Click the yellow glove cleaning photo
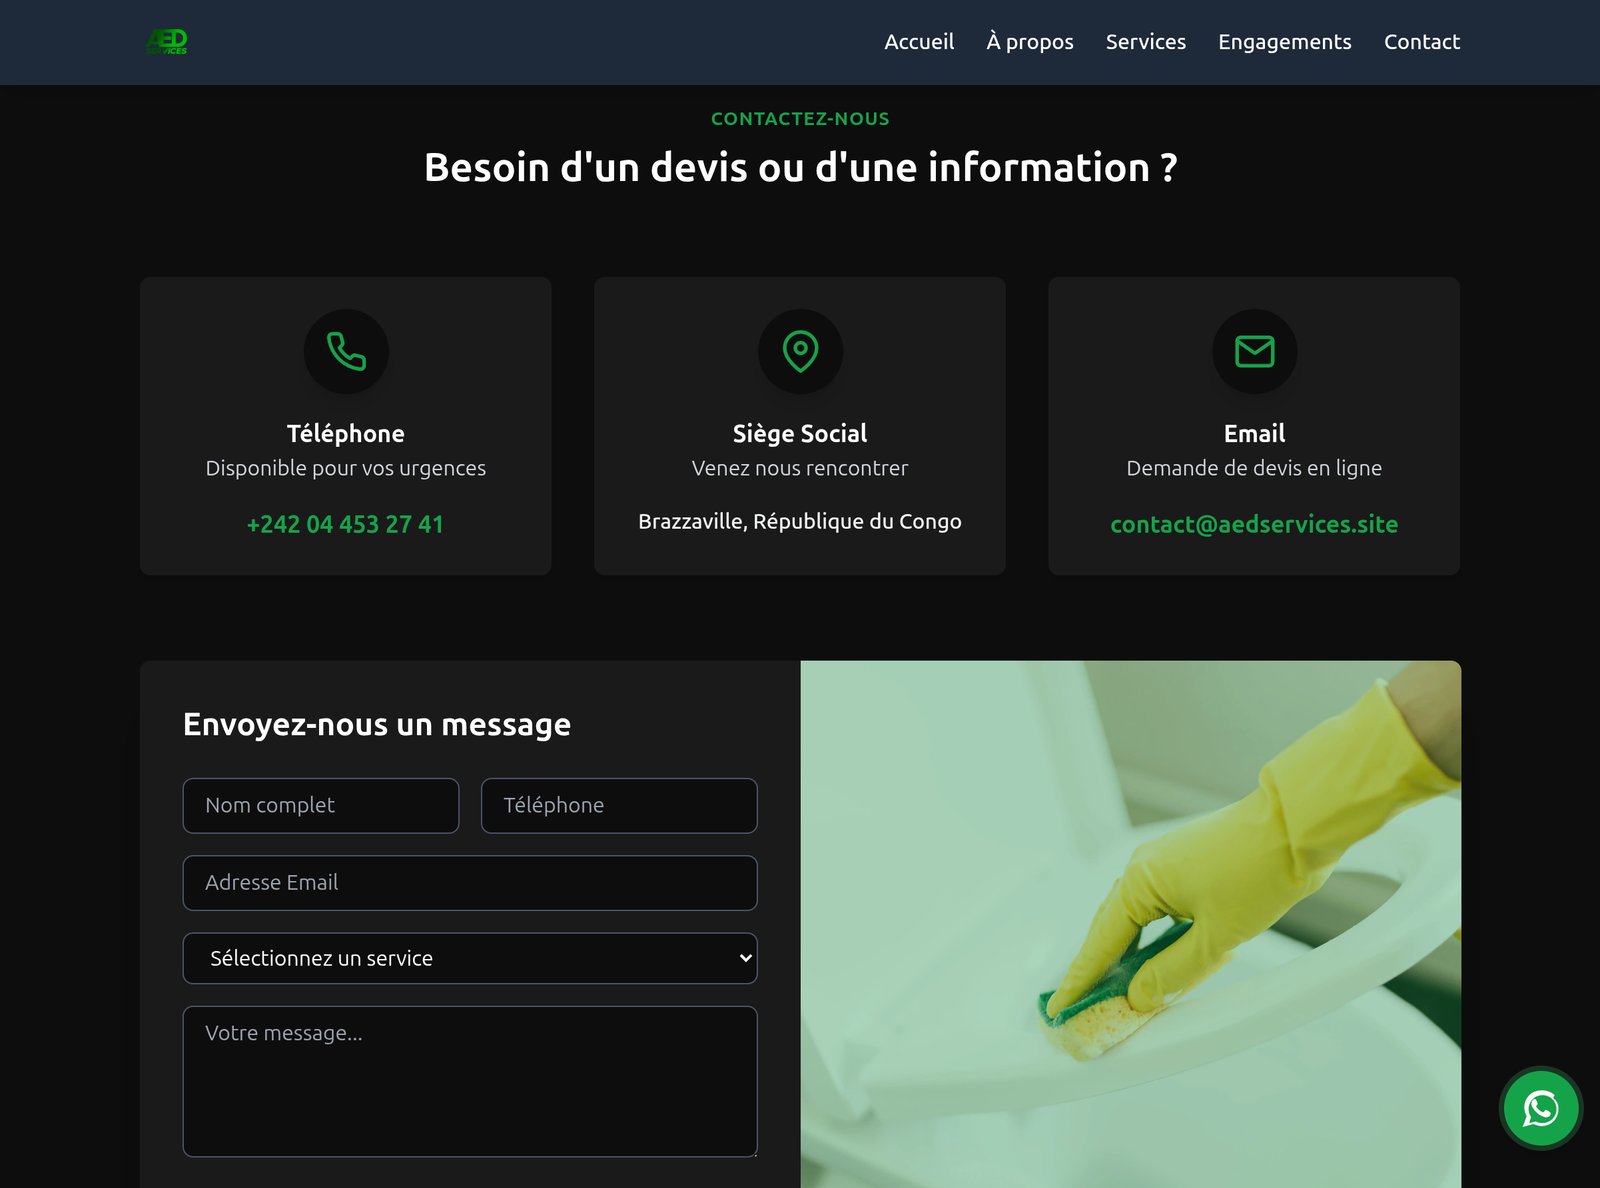1600x1188 pixels. point(1131,924)
